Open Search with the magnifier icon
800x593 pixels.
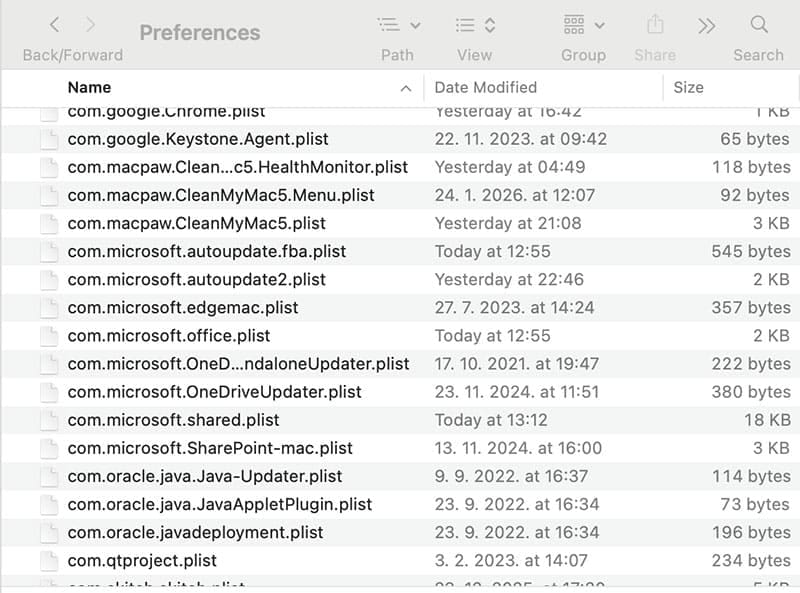pyautogui.click(x=759, y=24)
